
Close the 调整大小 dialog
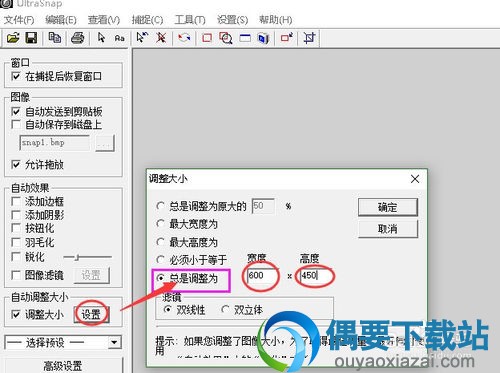415,179
